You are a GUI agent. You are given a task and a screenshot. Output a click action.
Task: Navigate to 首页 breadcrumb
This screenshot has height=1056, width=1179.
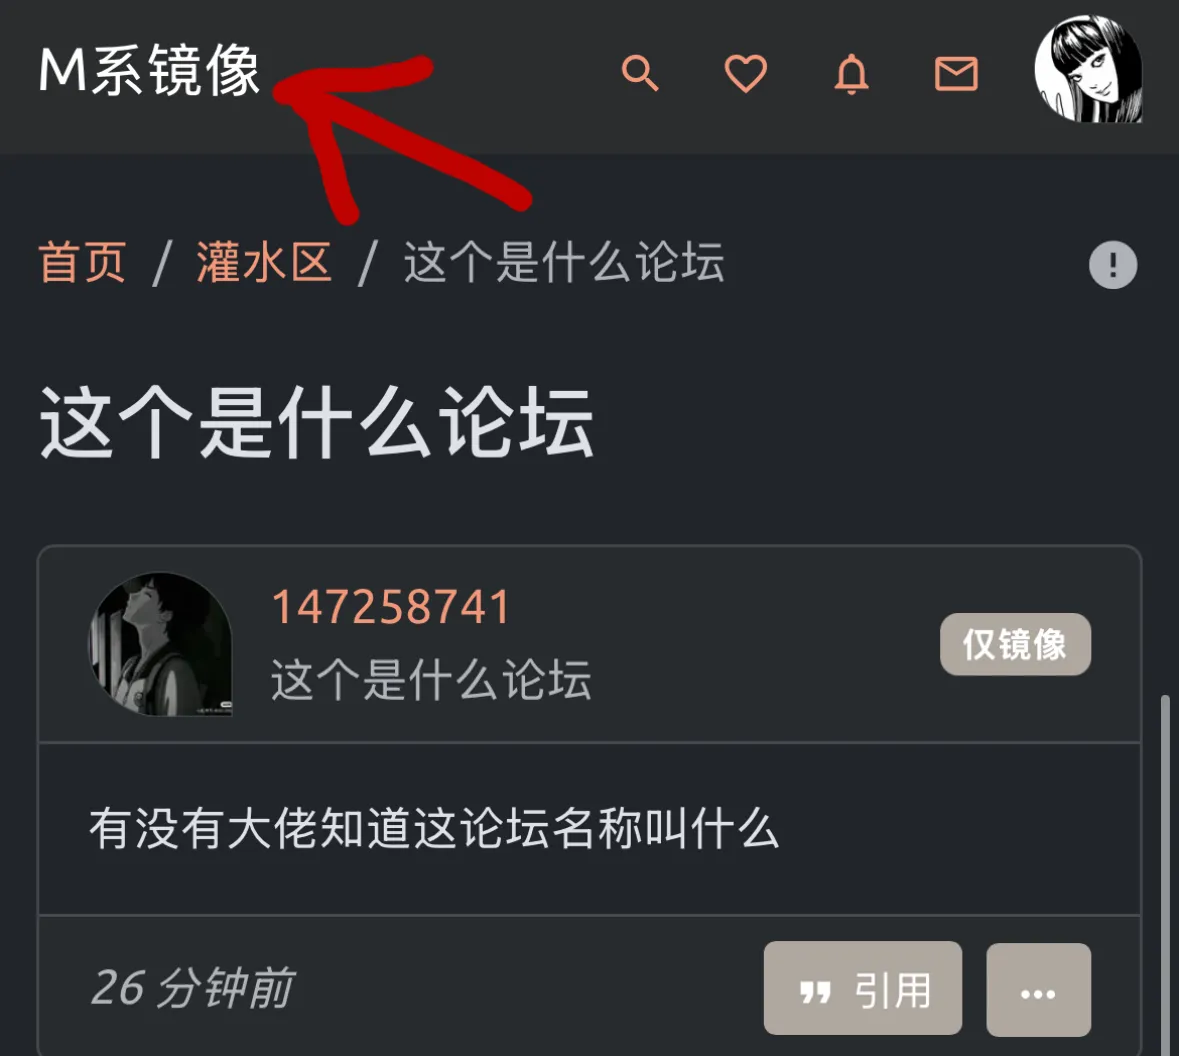pos(82,262)
